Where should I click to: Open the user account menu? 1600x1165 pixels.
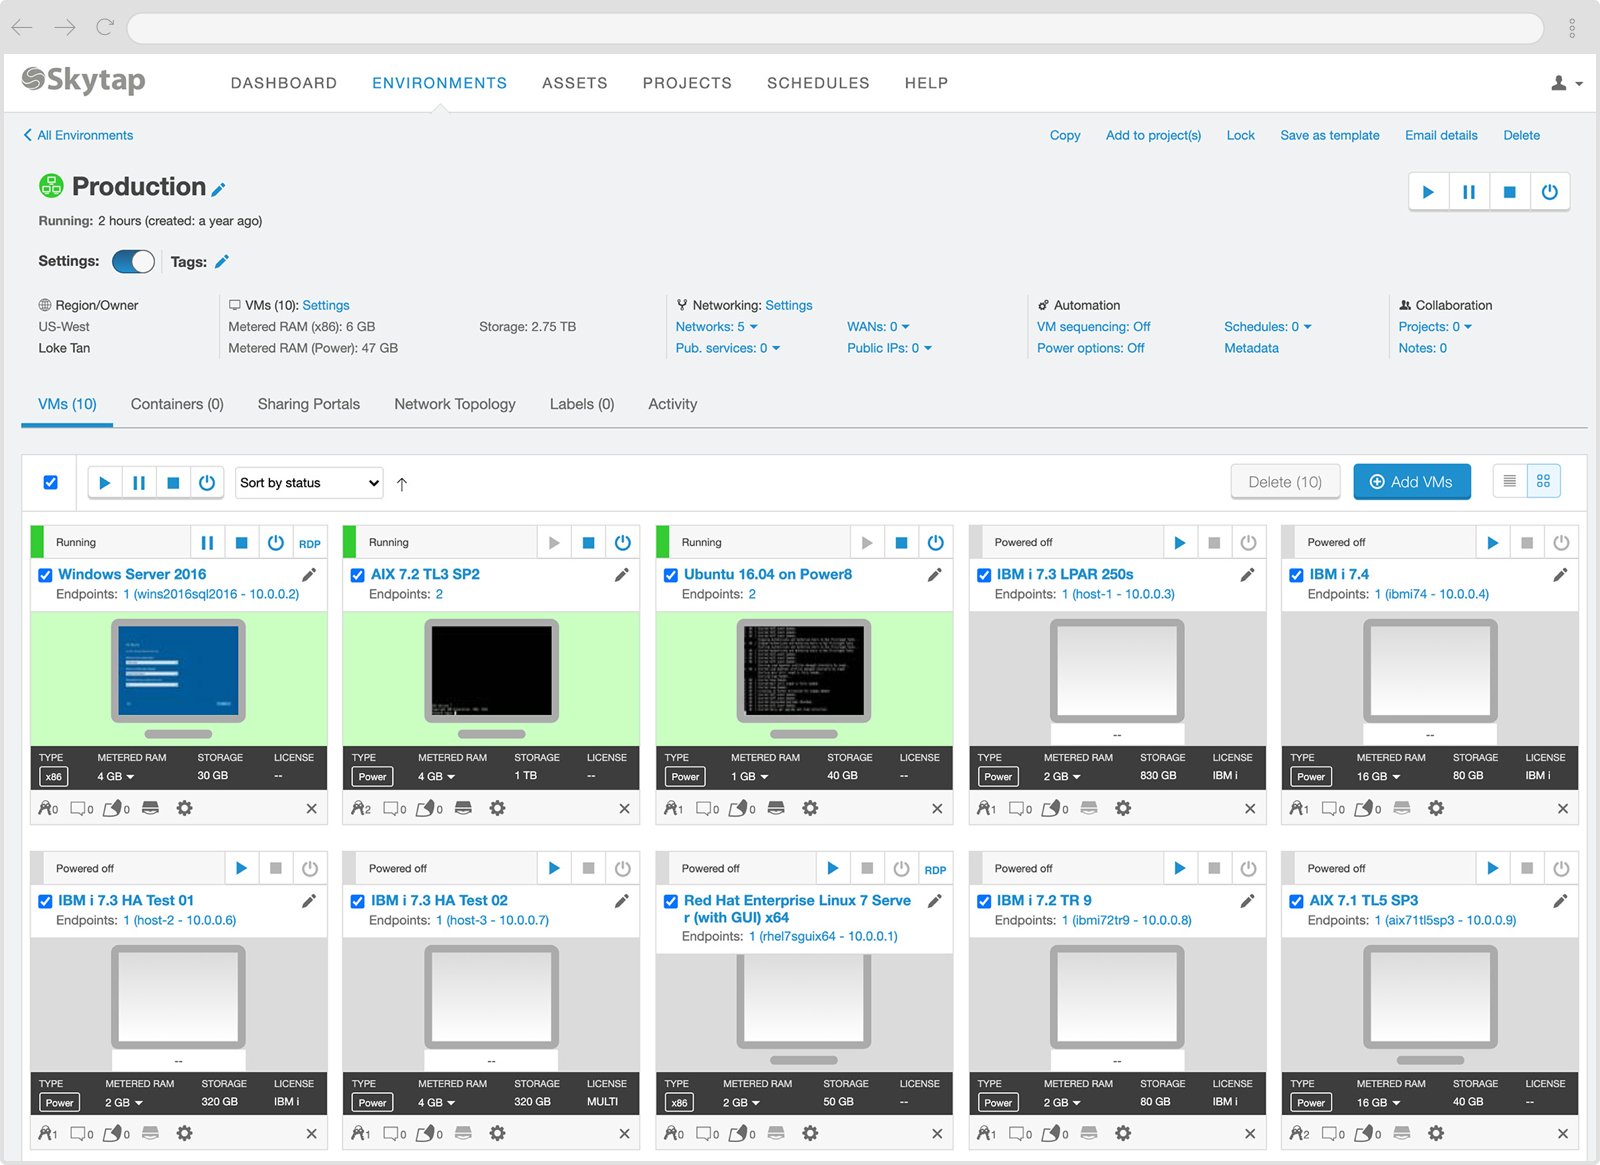1566,83
